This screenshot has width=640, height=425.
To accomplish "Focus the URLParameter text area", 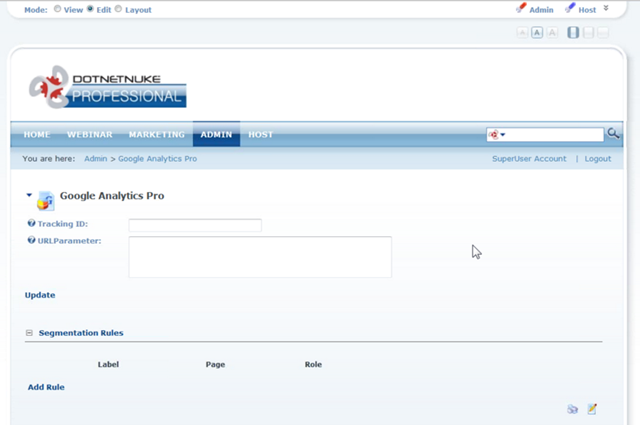I will tap(260, 257).
